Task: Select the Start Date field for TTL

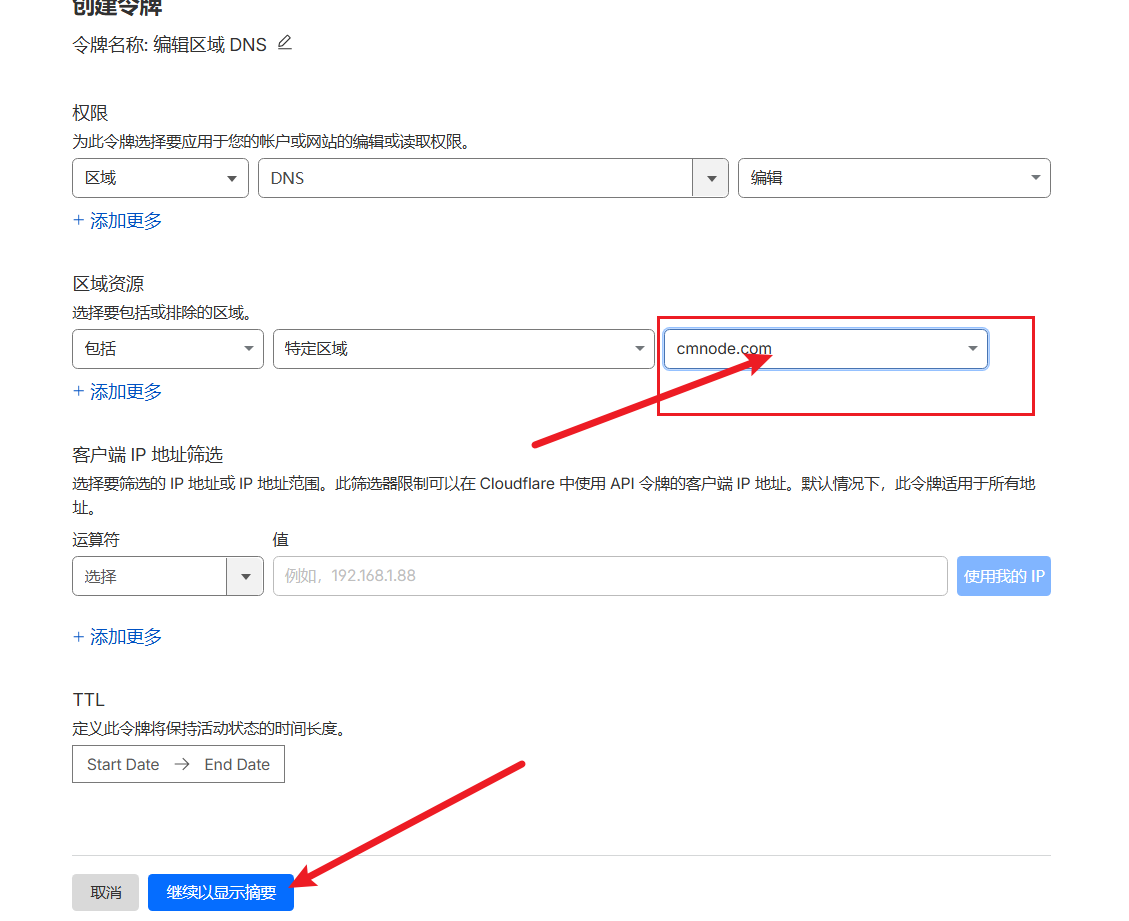Action: tap(123, 764)
